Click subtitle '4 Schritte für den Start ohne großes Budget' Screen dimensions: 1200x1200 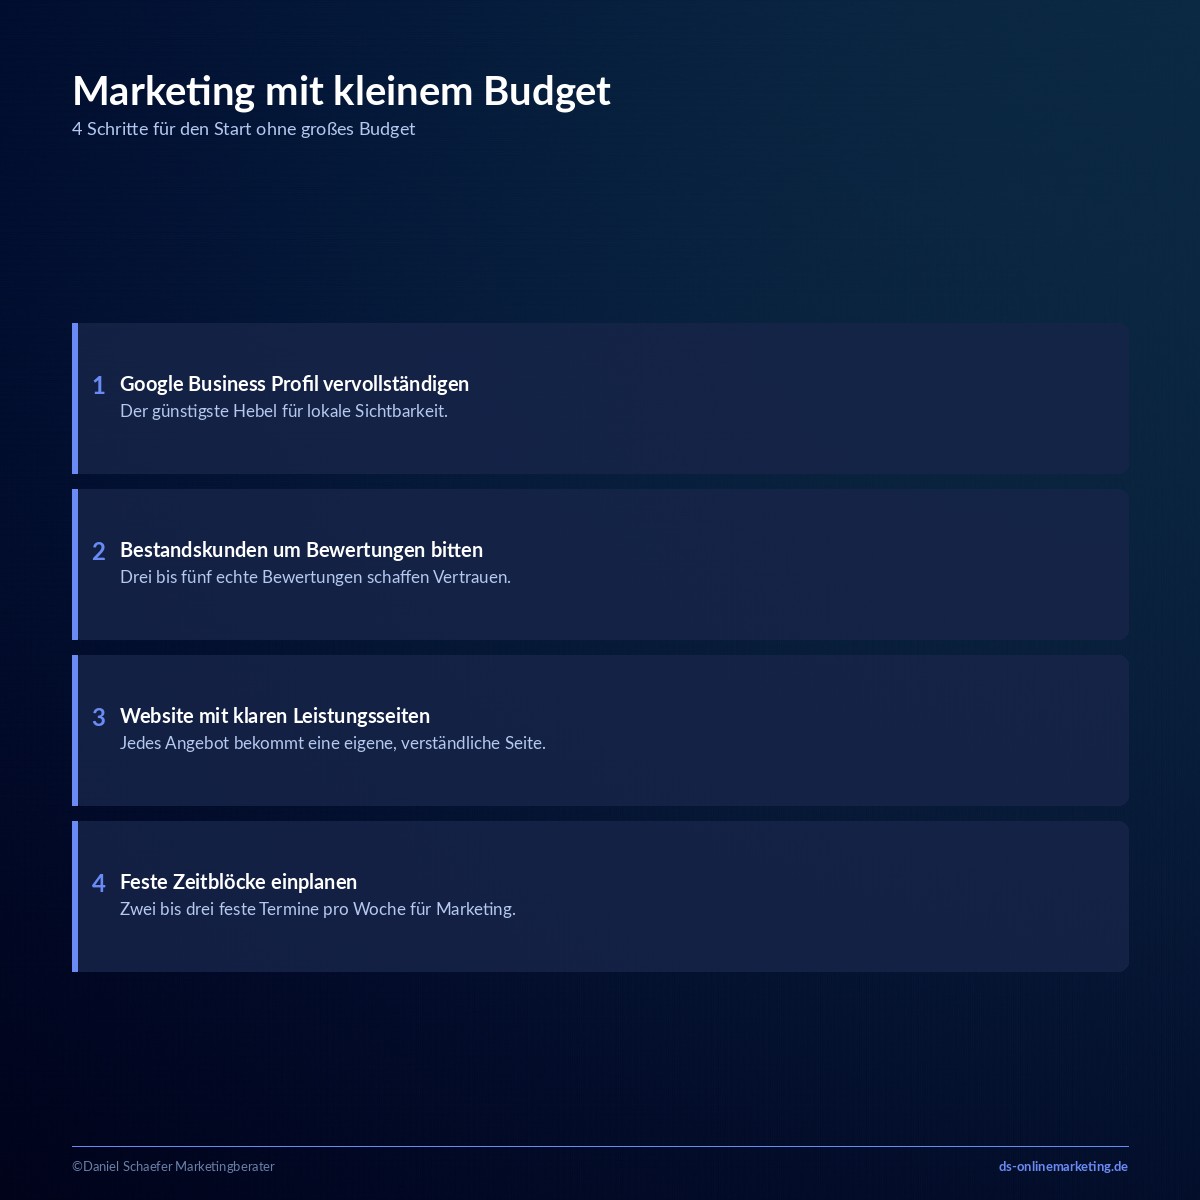click(243, 129)
